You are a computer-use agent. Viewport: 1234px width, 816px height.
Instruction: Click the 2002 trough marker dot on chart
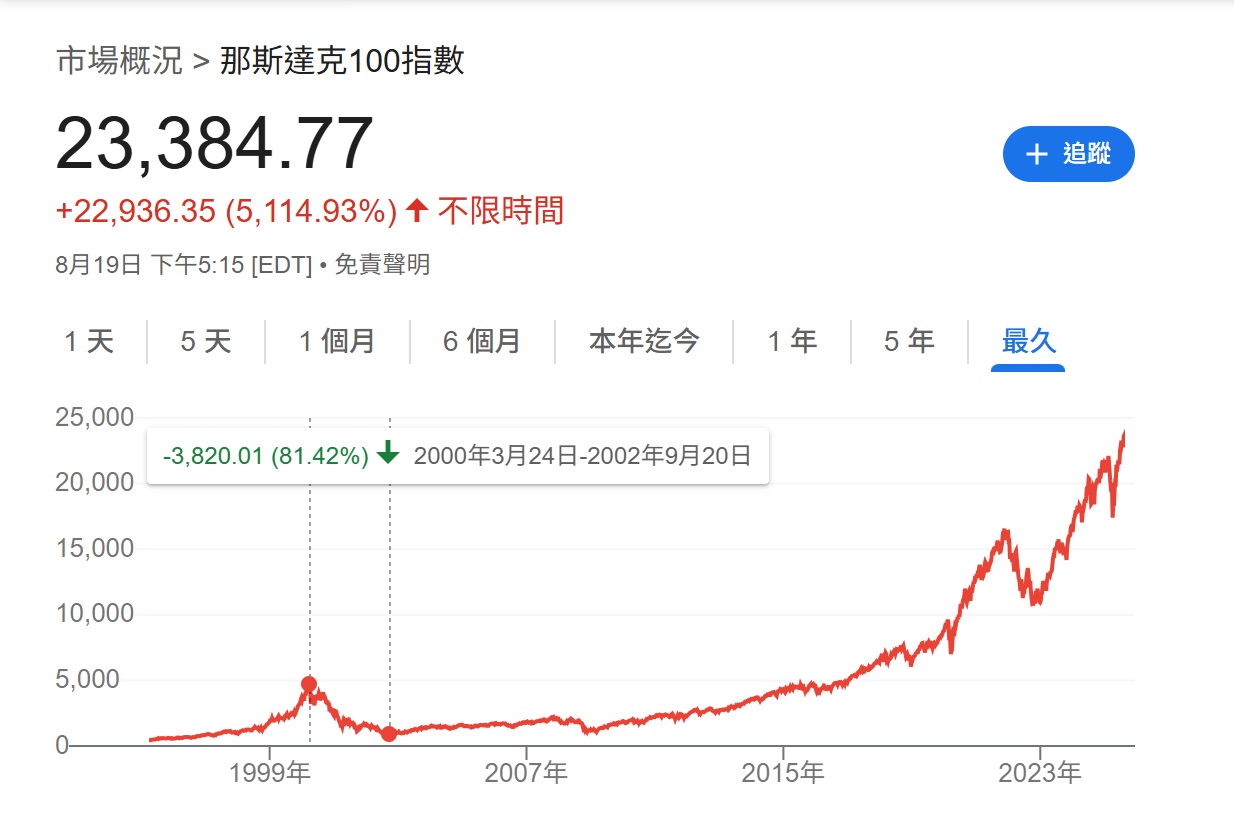[x=389, y=733]
